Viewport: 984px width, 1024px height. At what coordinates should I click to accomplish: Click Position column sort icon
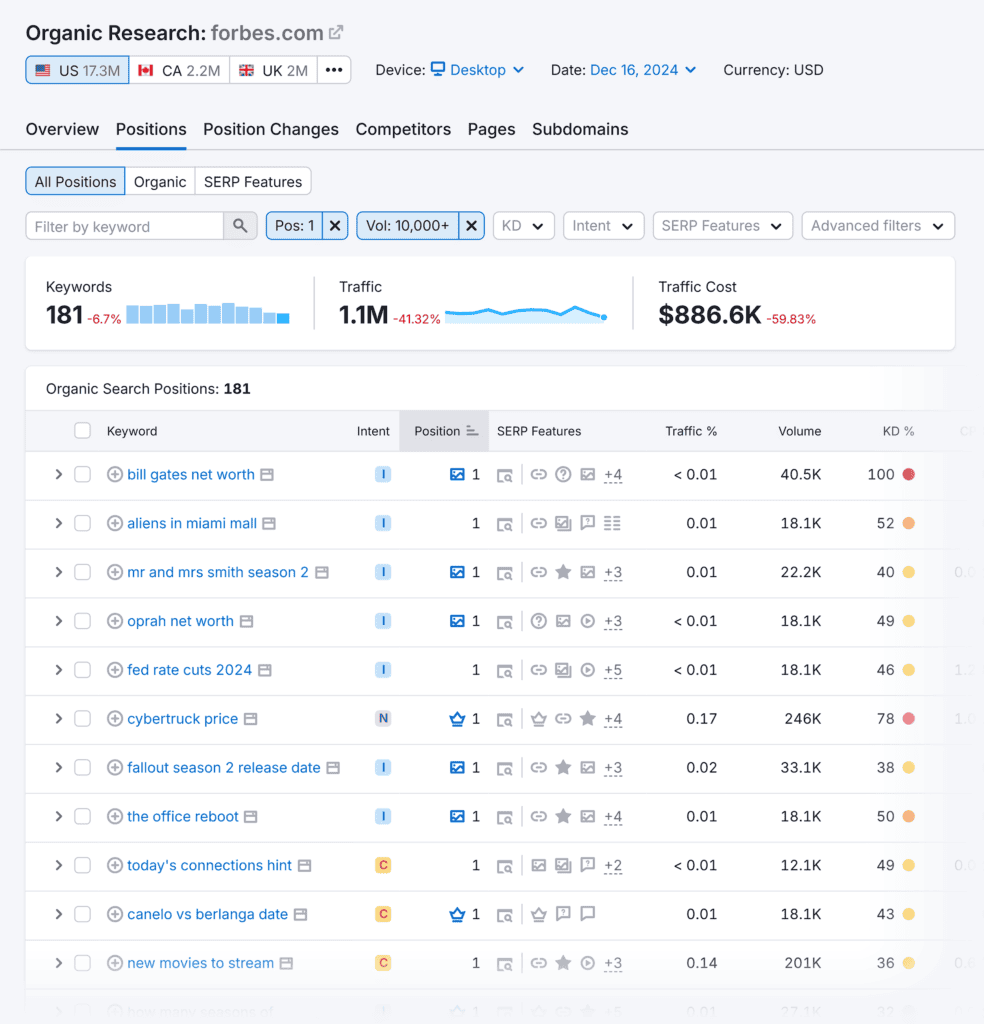point(471,431)
